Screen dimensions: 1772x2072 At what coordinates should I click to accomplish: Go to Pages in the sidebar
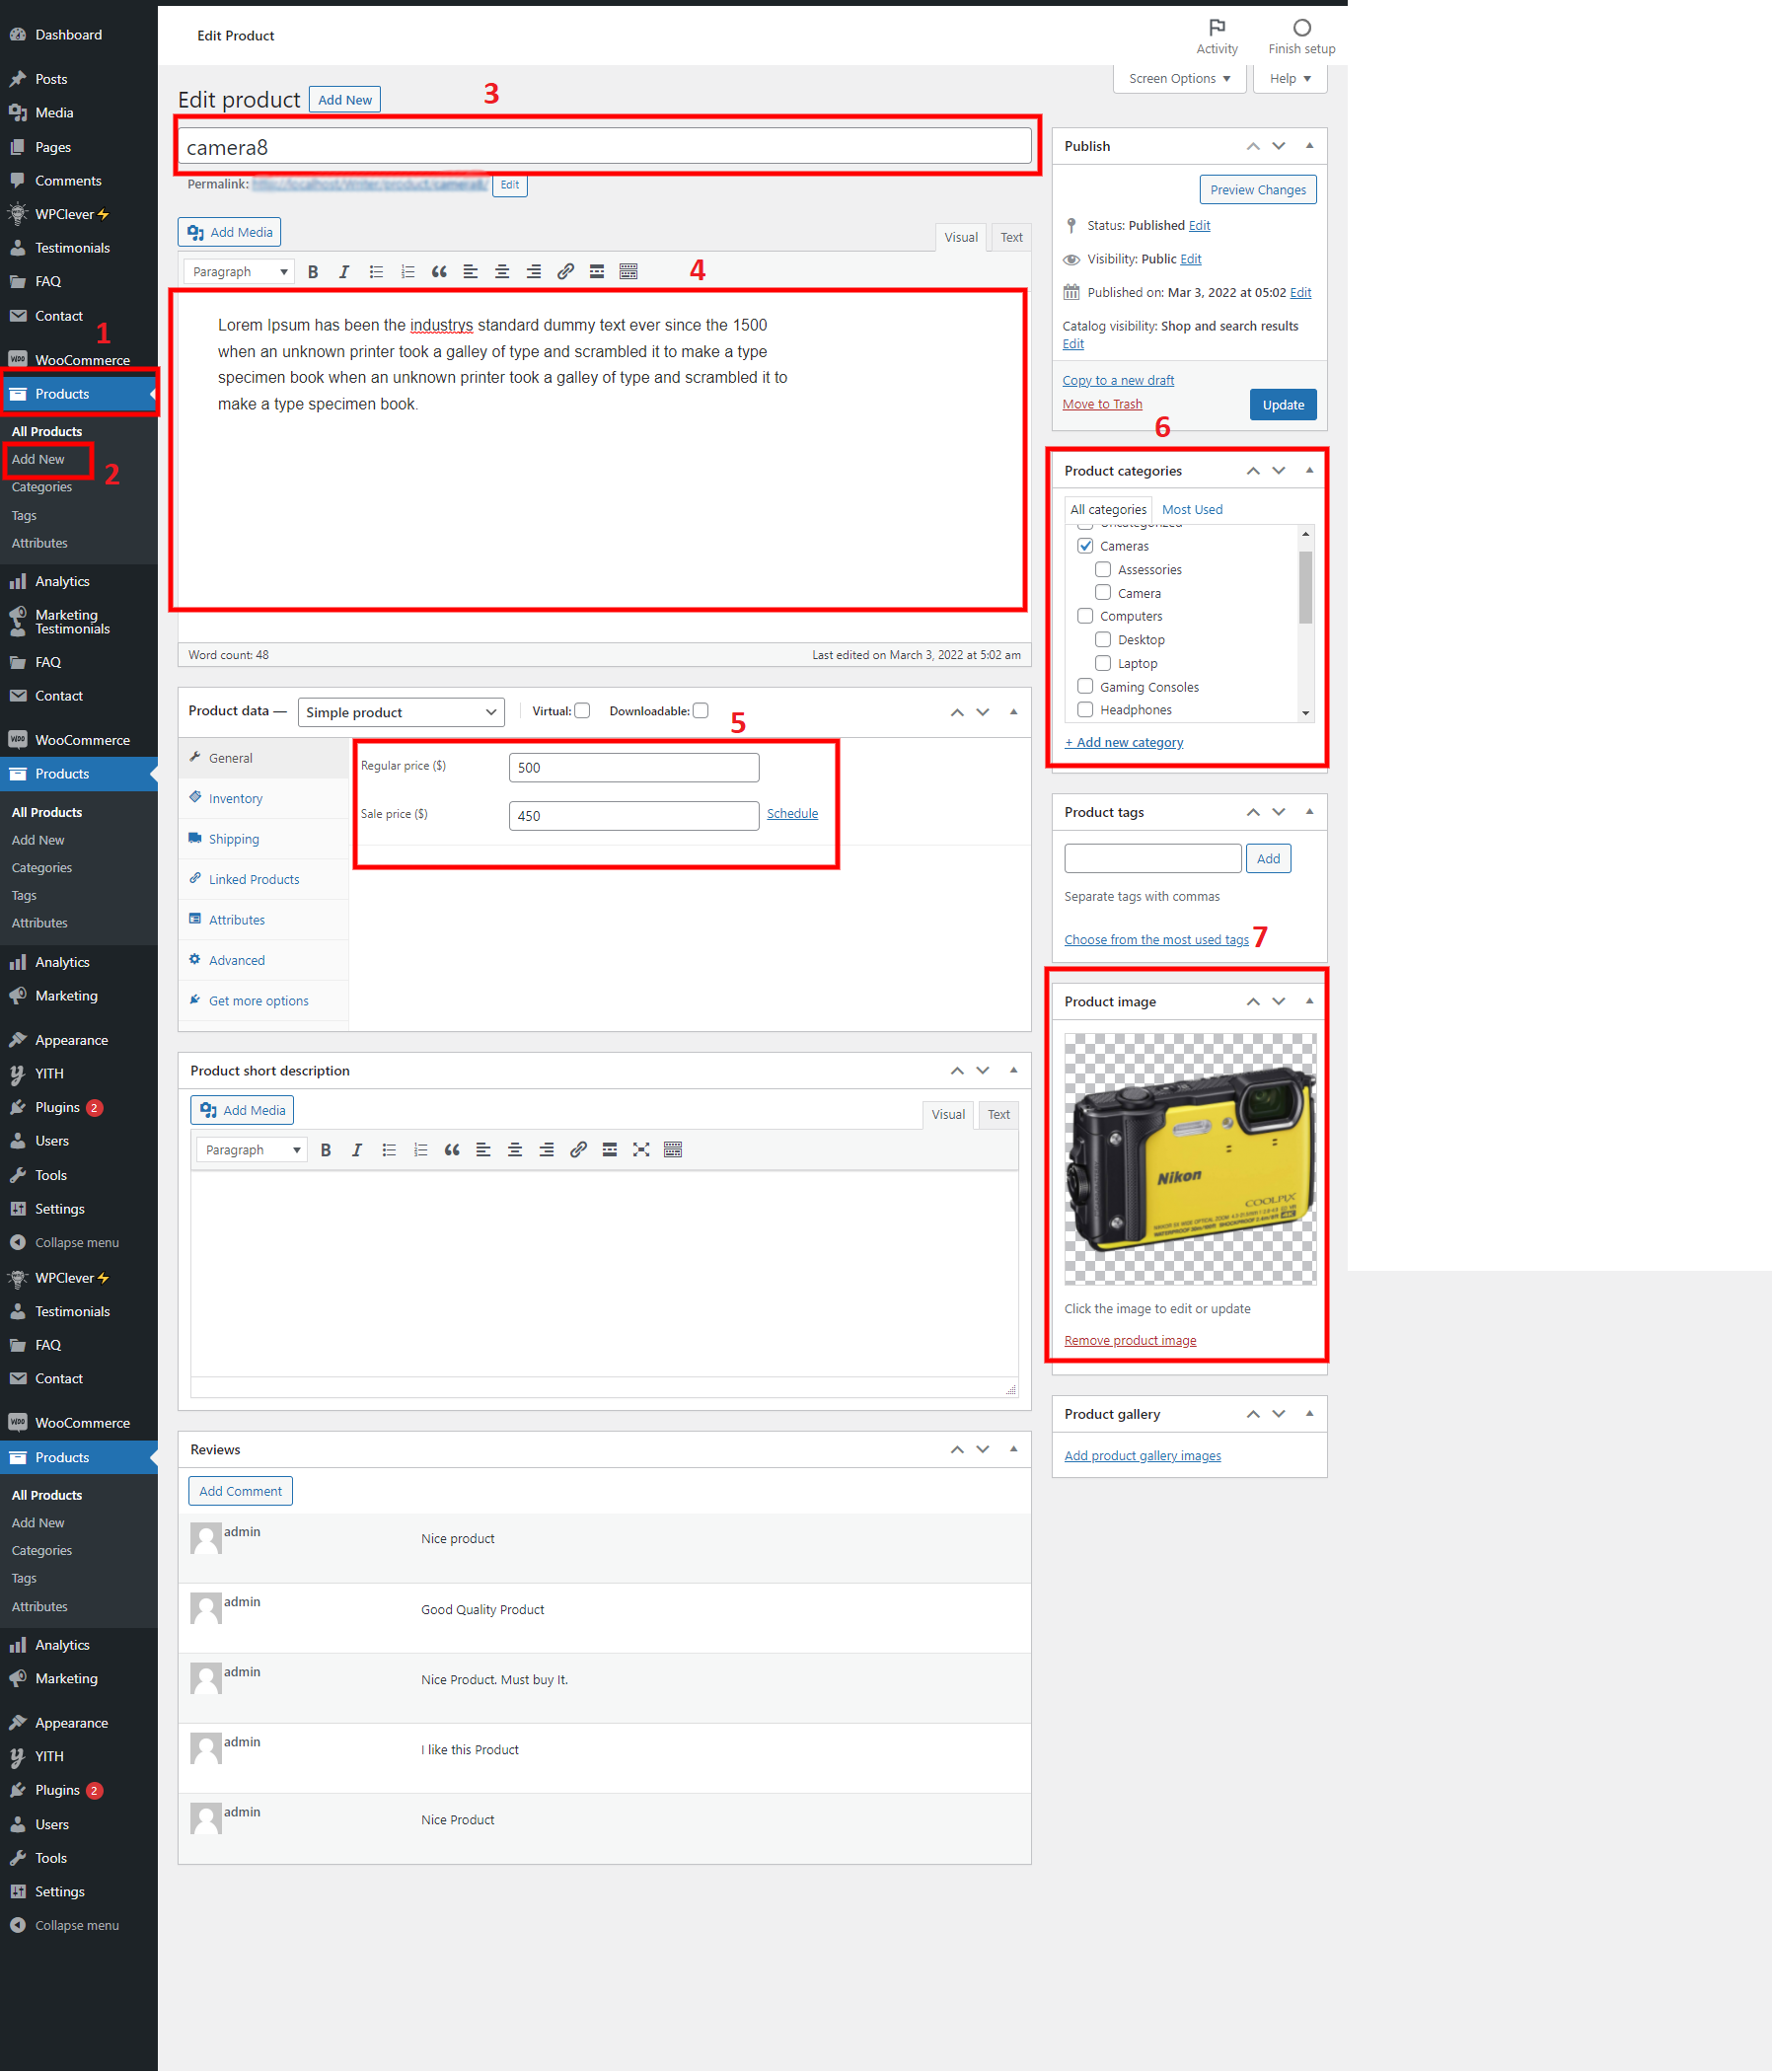point(53,147)
